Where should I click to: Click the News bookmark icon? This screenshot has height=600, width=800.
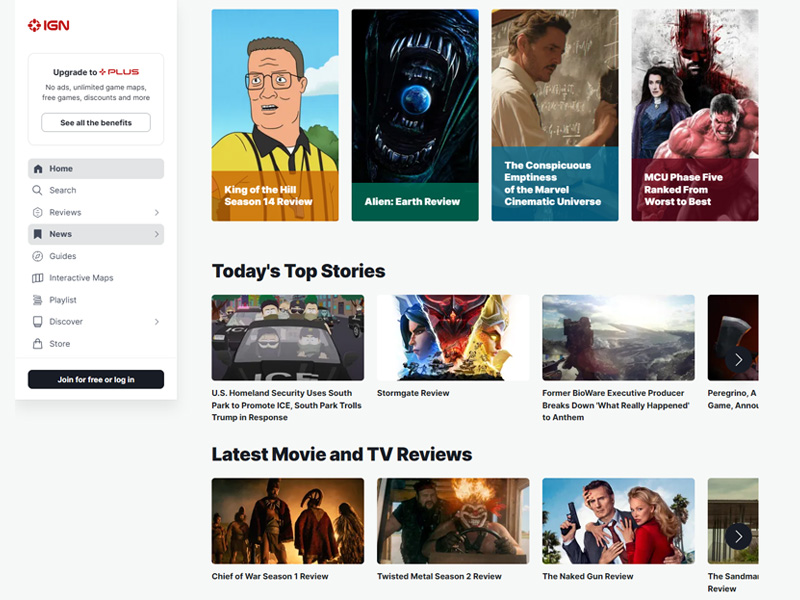coord(38,234)
